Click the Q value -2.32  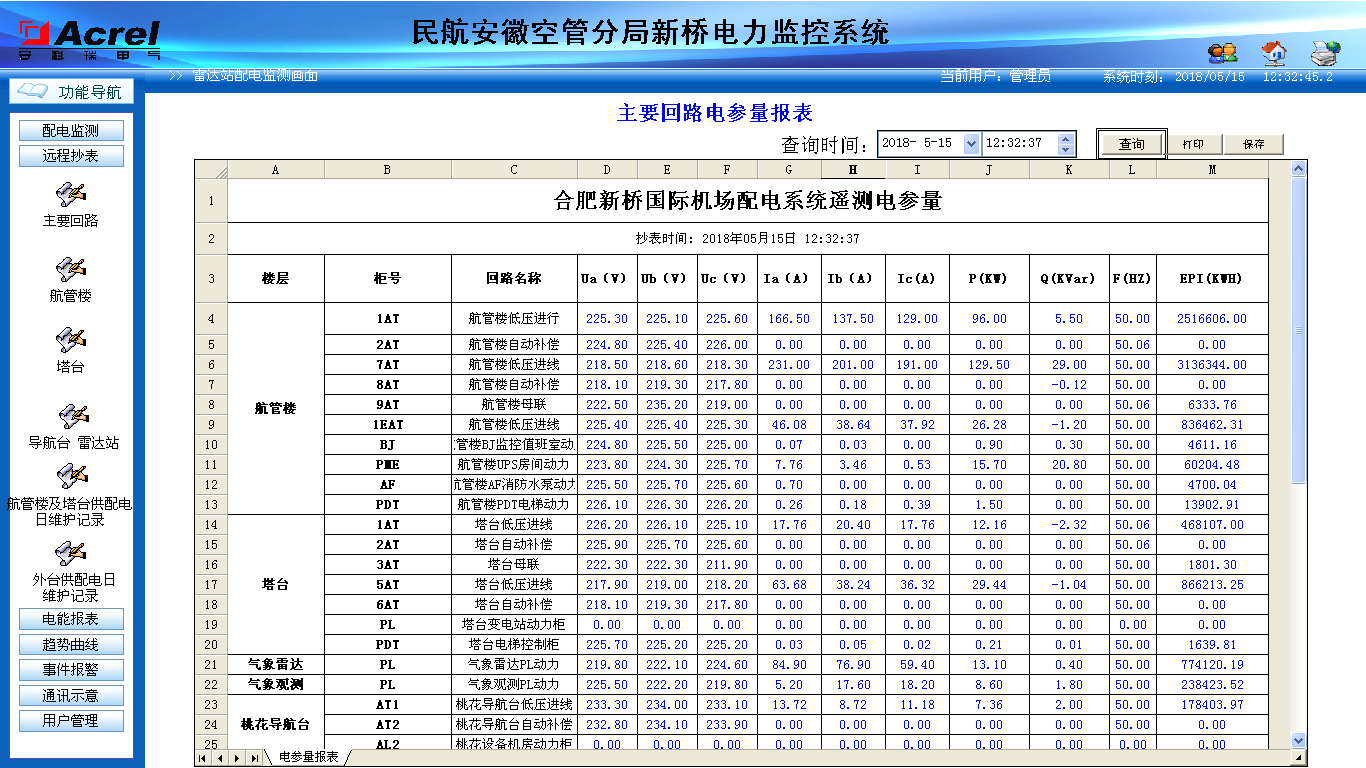pos(1069,524)
